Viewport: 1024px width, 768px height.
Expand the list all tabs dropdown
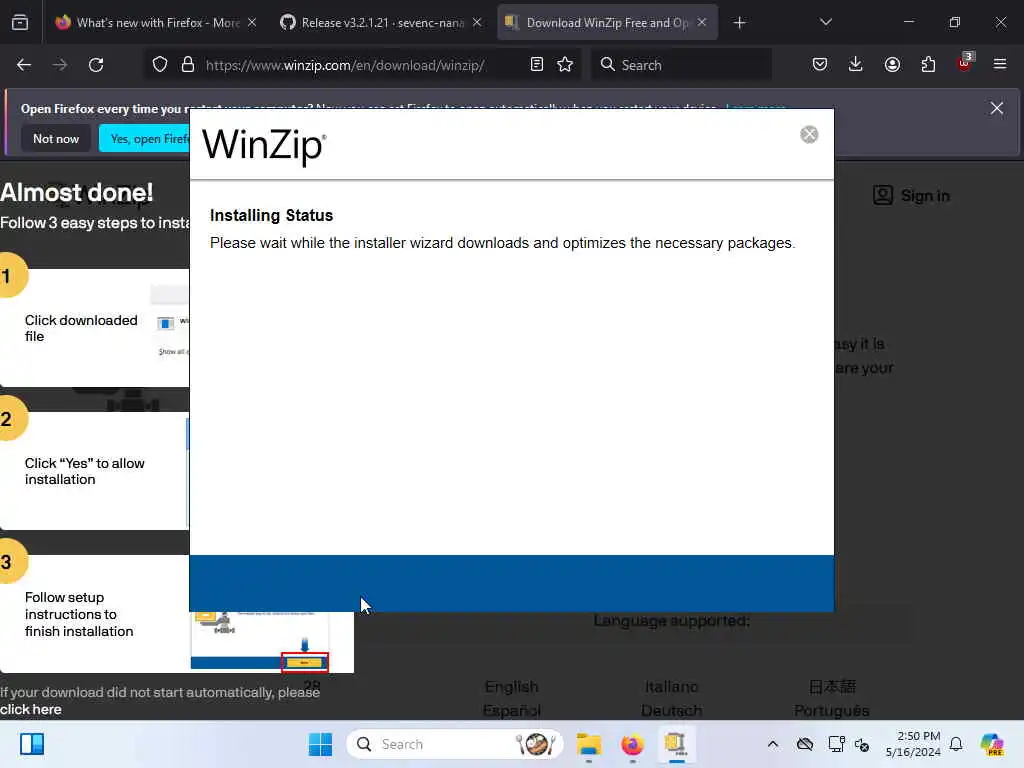pyautogui.click(x=825, y=23)
